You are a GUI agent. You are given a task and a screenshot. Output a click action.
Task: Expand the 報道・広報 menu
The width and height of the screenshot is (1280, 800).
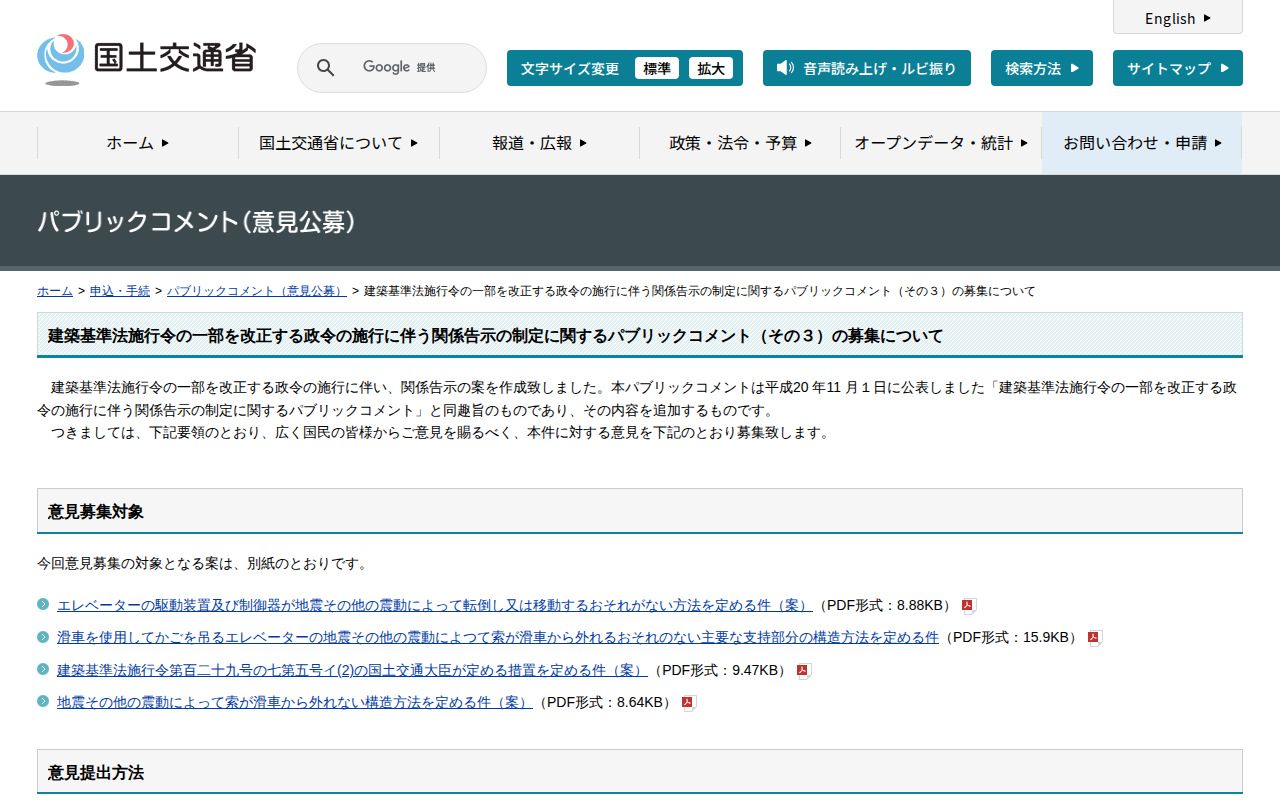click(x=539, y=143)
